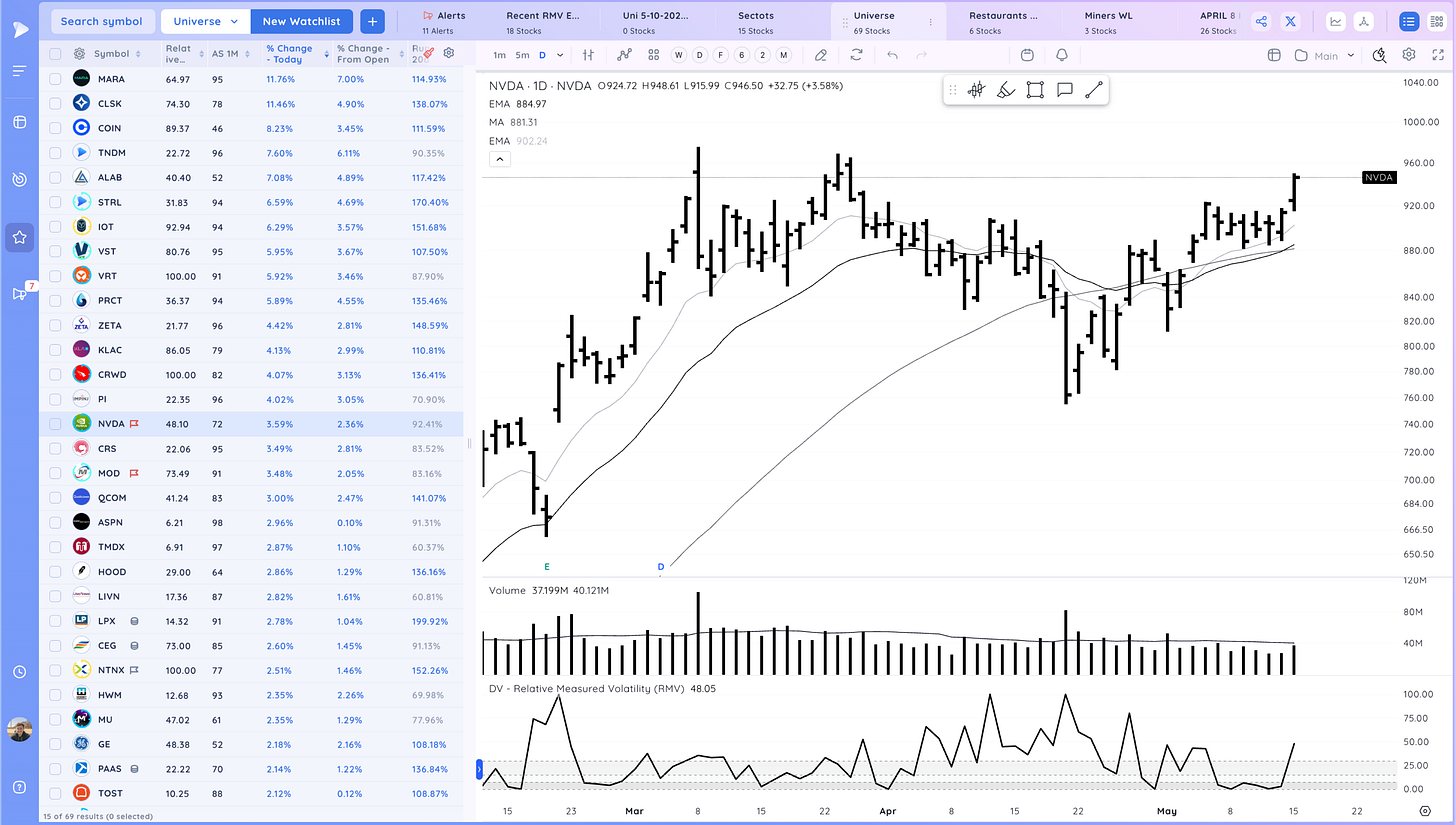The image size is (1456, 825).
Task: Open the left sidebar hamburger menu
Action: (19, 70)
